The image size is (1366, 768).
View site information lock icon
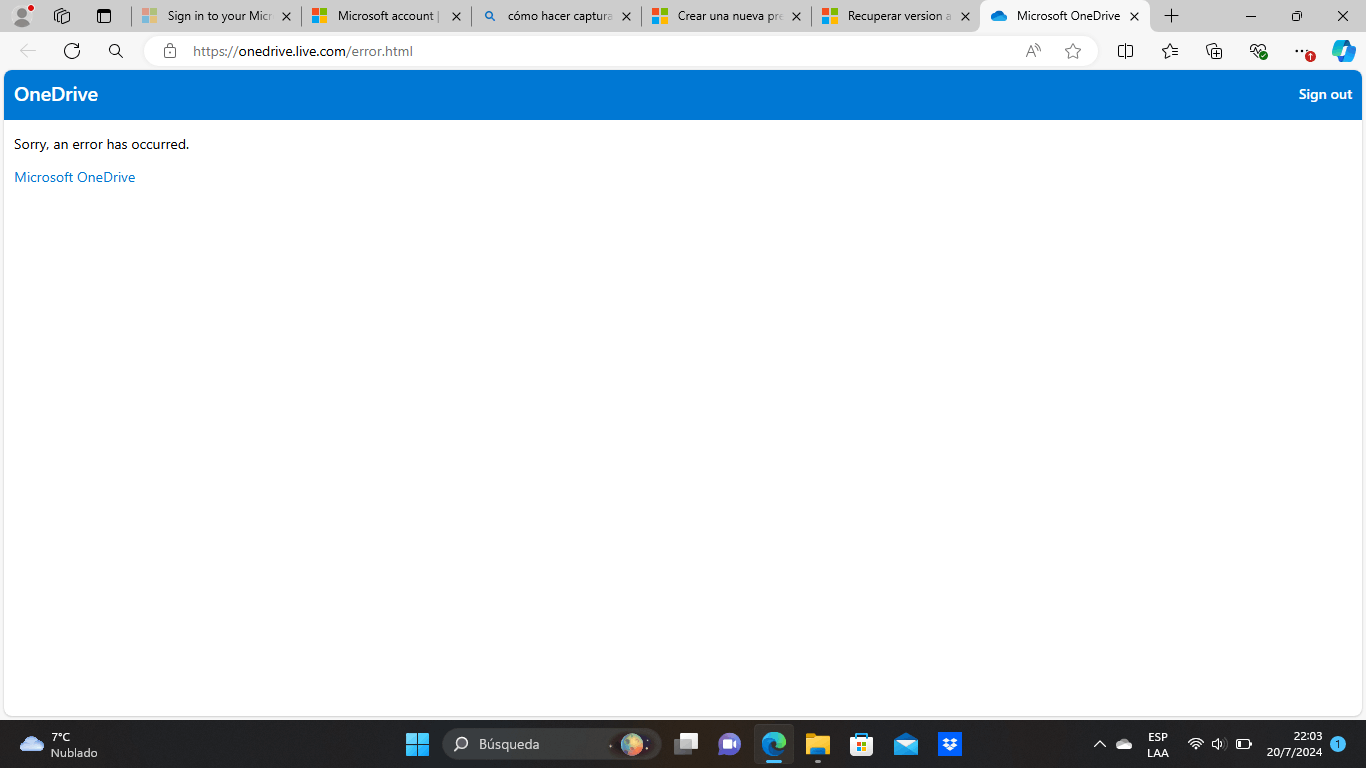point(170,51)
